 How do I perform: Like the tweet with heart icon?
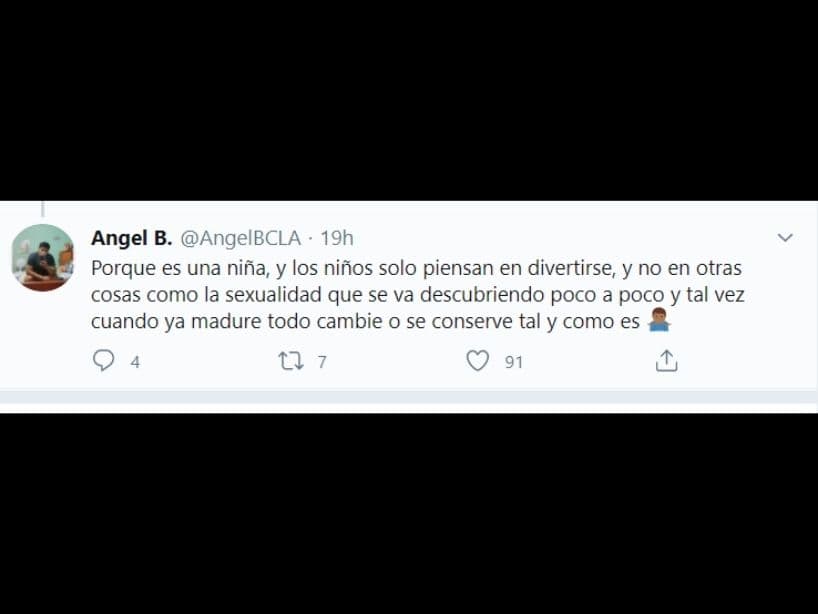(x=477, y=361)
